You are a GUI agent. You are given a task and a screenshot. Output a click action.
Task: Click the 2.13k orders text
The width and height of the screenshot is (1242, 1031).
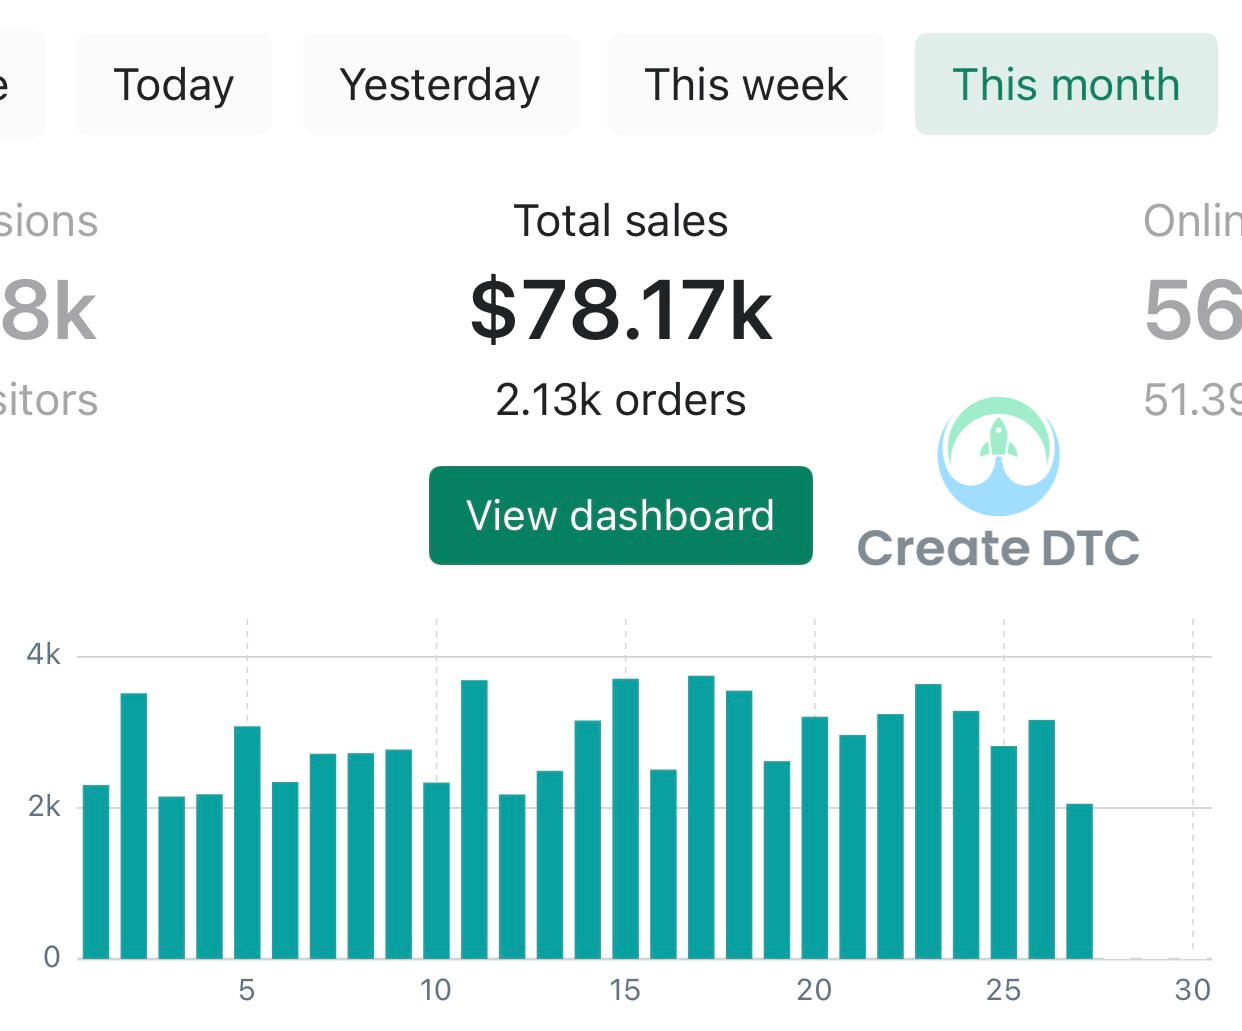coord(621,400)
